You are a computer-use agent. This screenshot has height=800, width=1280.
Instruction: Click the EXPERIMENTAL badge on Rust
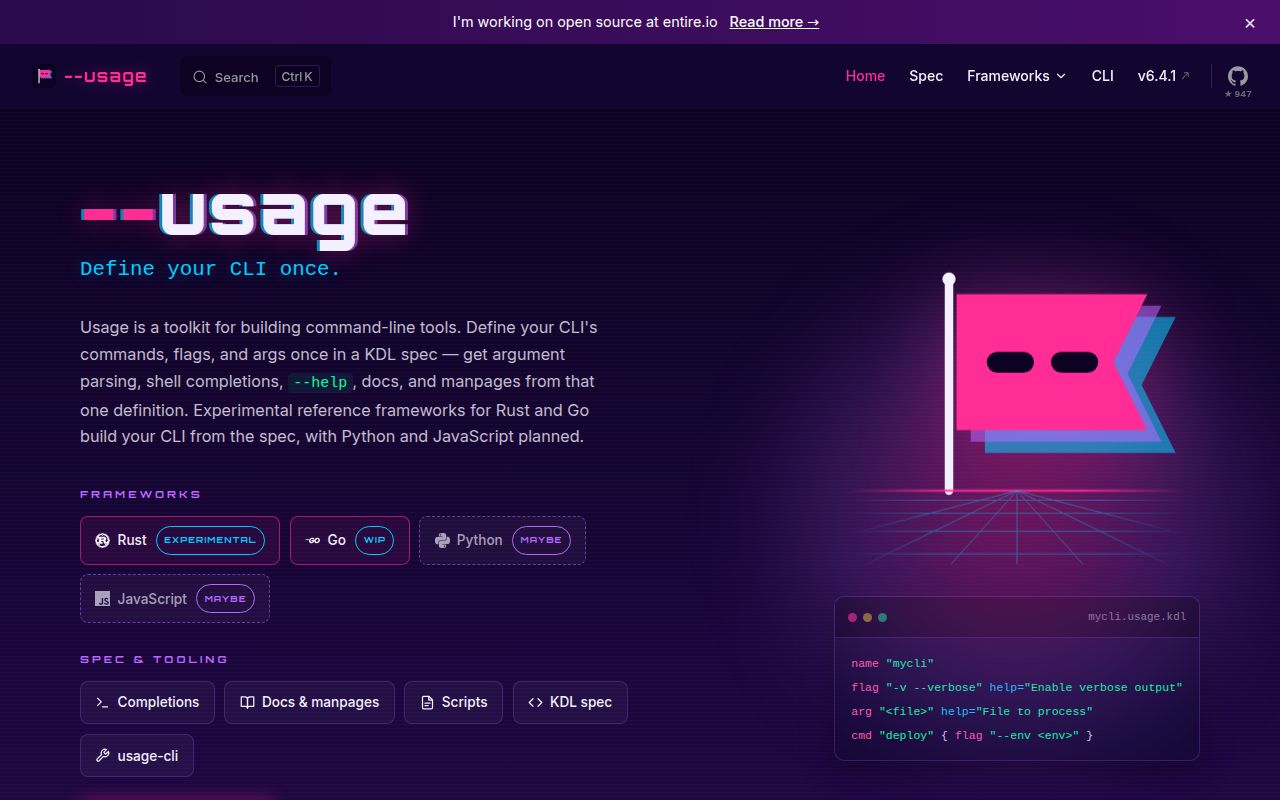tap(210, 540)
